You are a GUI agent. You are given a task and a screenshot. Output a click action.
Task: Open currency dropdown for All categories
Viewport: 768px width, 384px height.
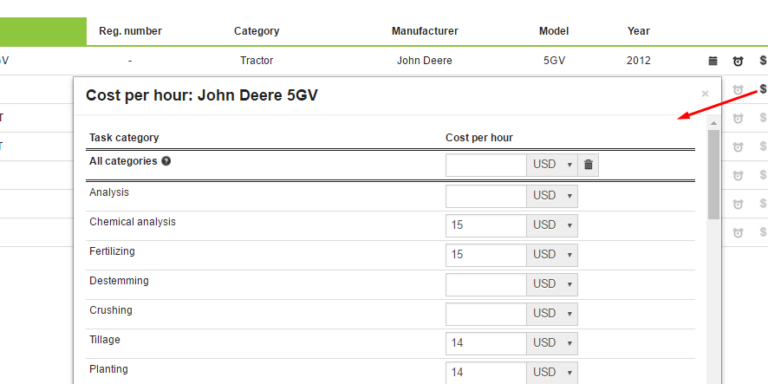tap(552, 165)
